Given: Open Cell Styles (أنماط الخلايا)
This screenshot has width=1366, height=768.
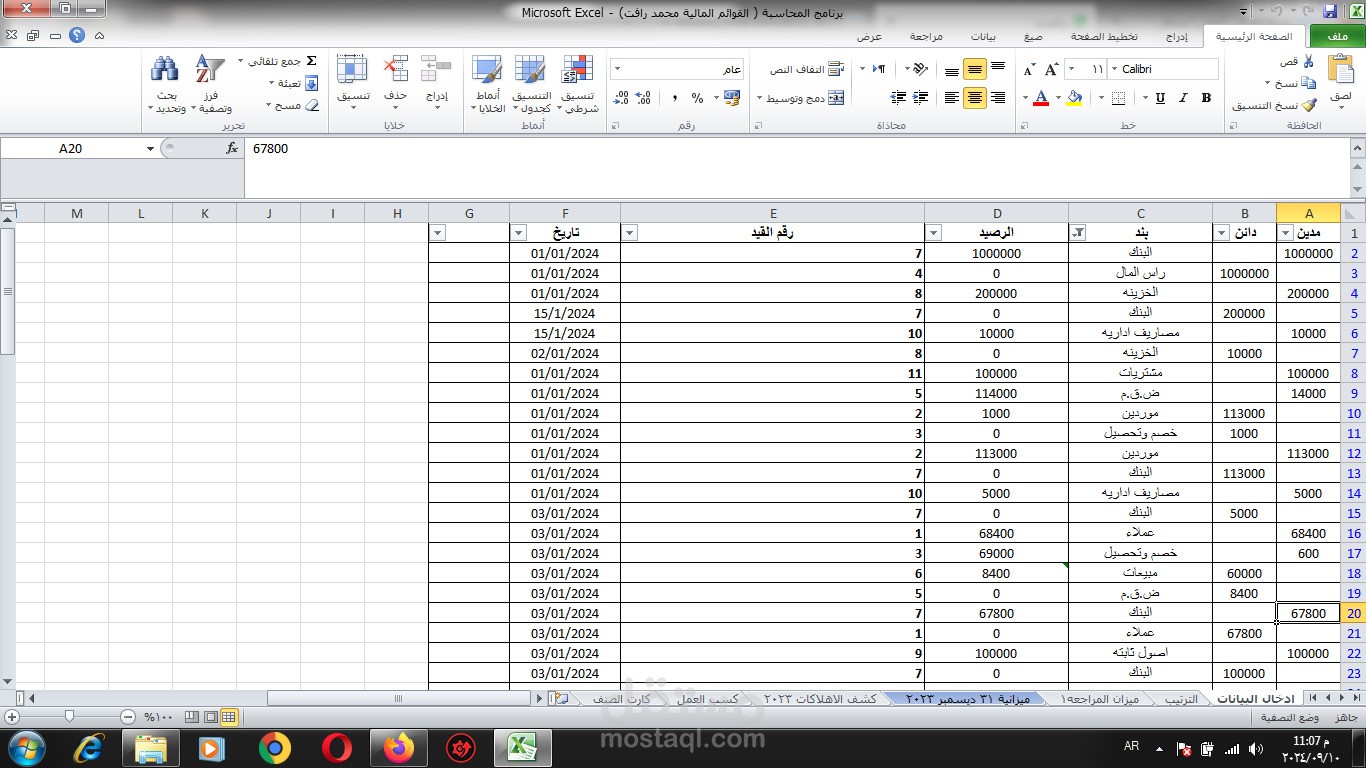Looking at the screenshot, I should pyautogui.click(x=487, y=84).
